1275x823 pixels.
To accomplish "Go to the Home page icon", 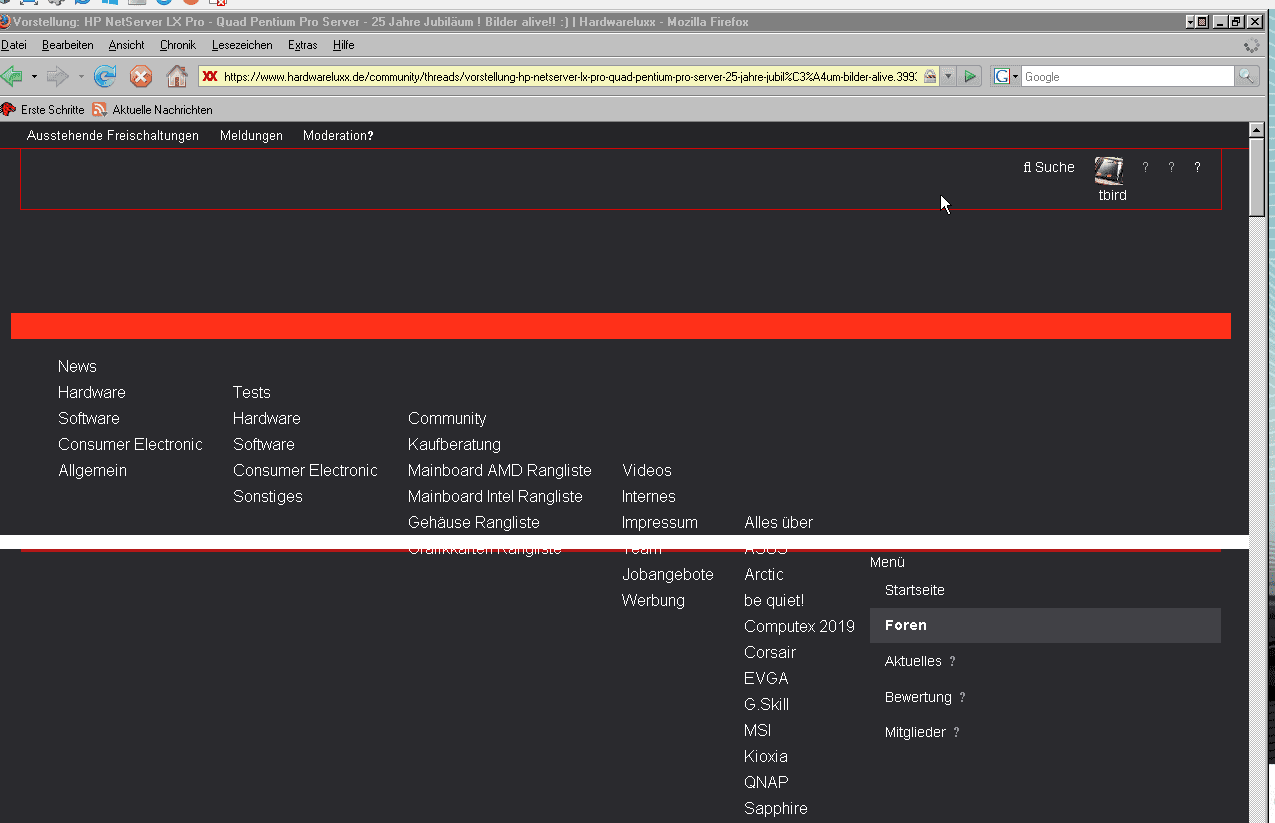I will 177,76.
